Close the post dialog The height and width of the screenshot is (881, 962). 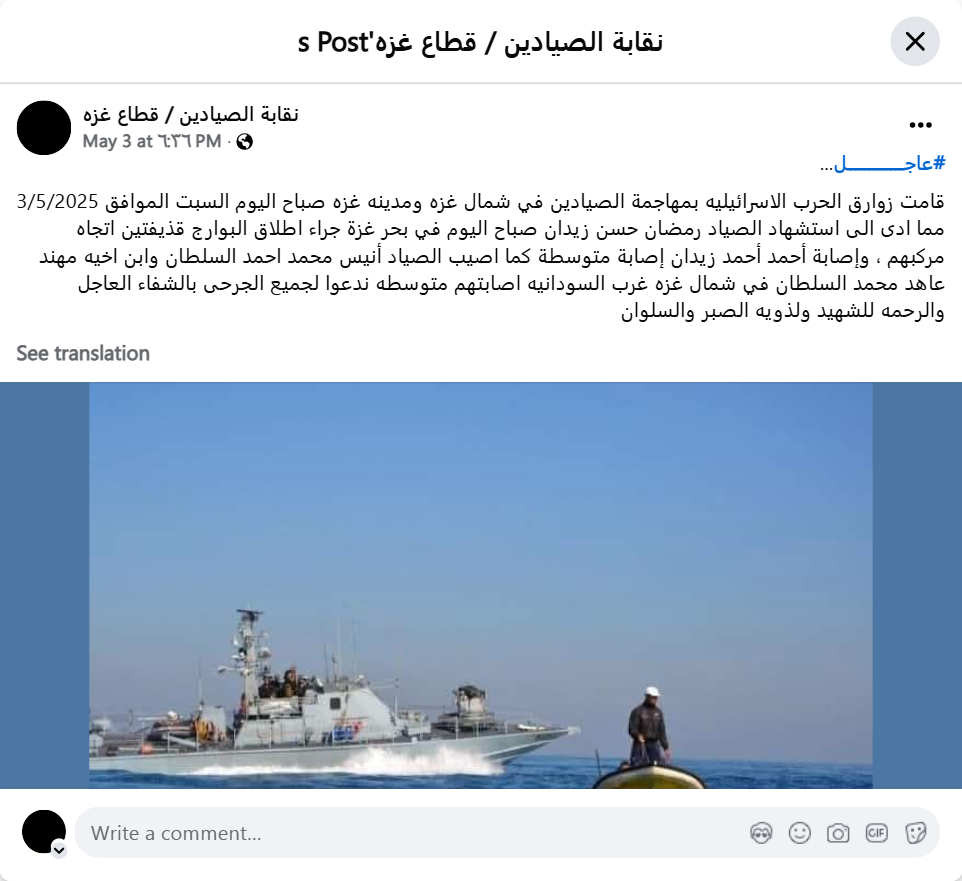coord(915,42)
